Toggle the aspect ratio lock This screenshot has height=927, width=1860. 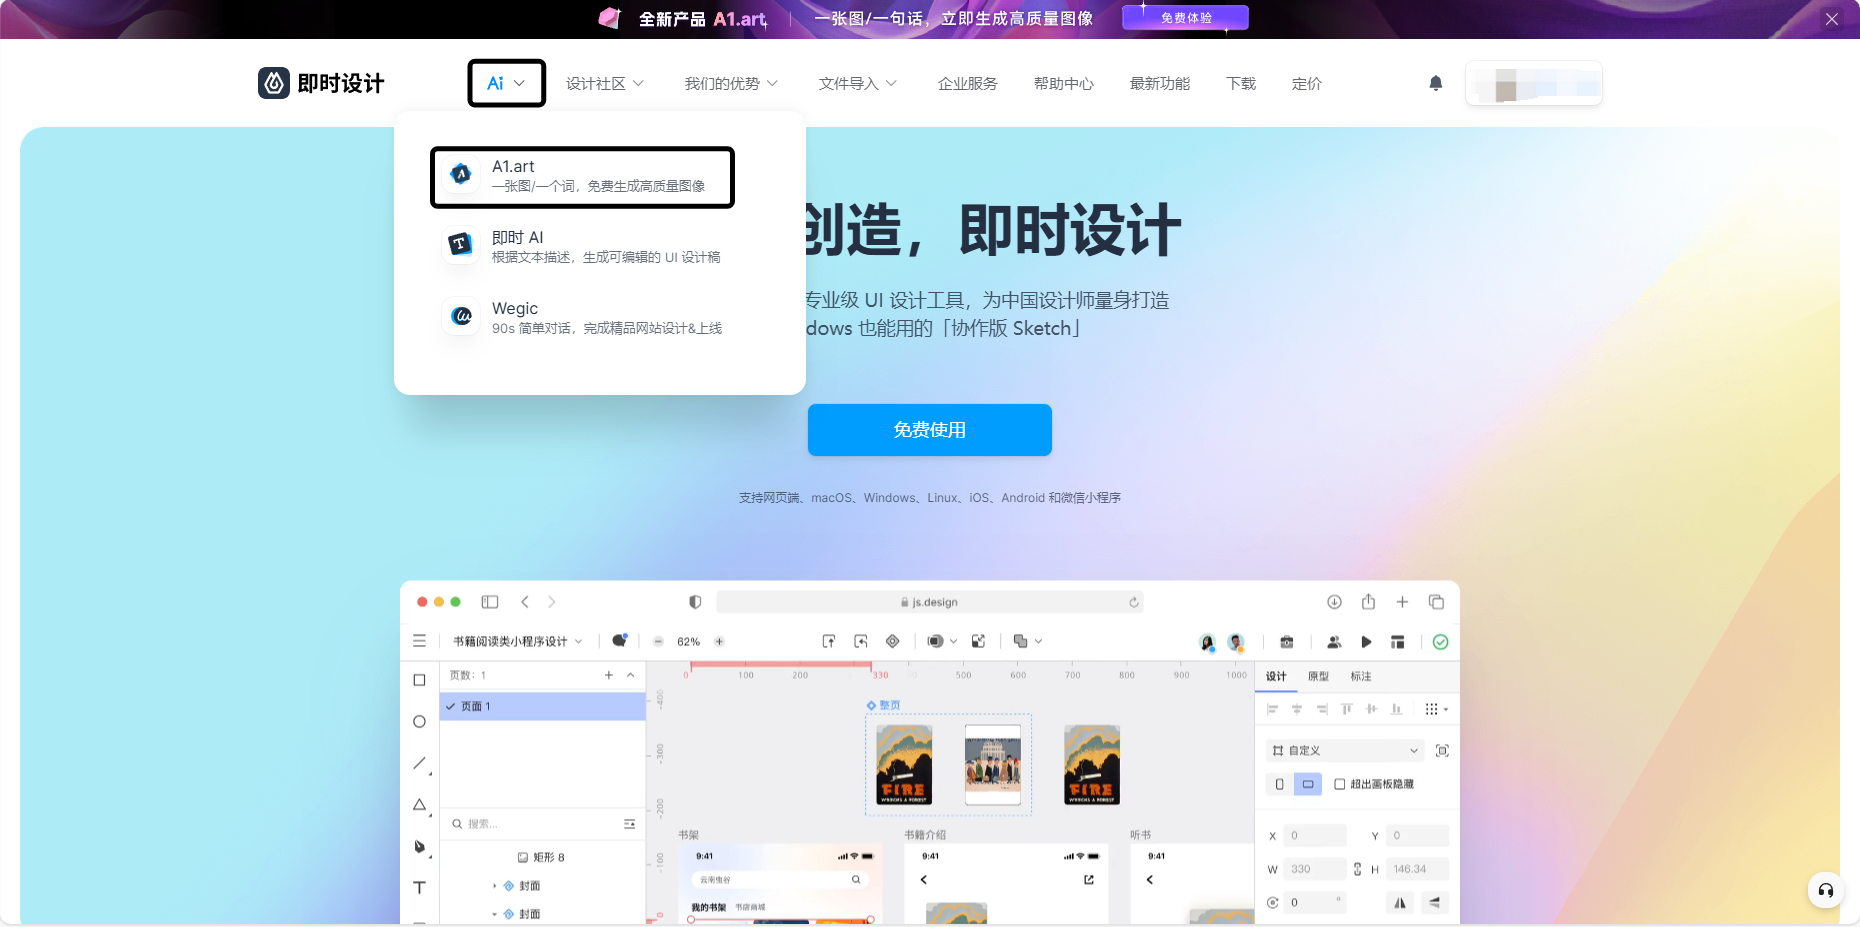click(1357, 869)
